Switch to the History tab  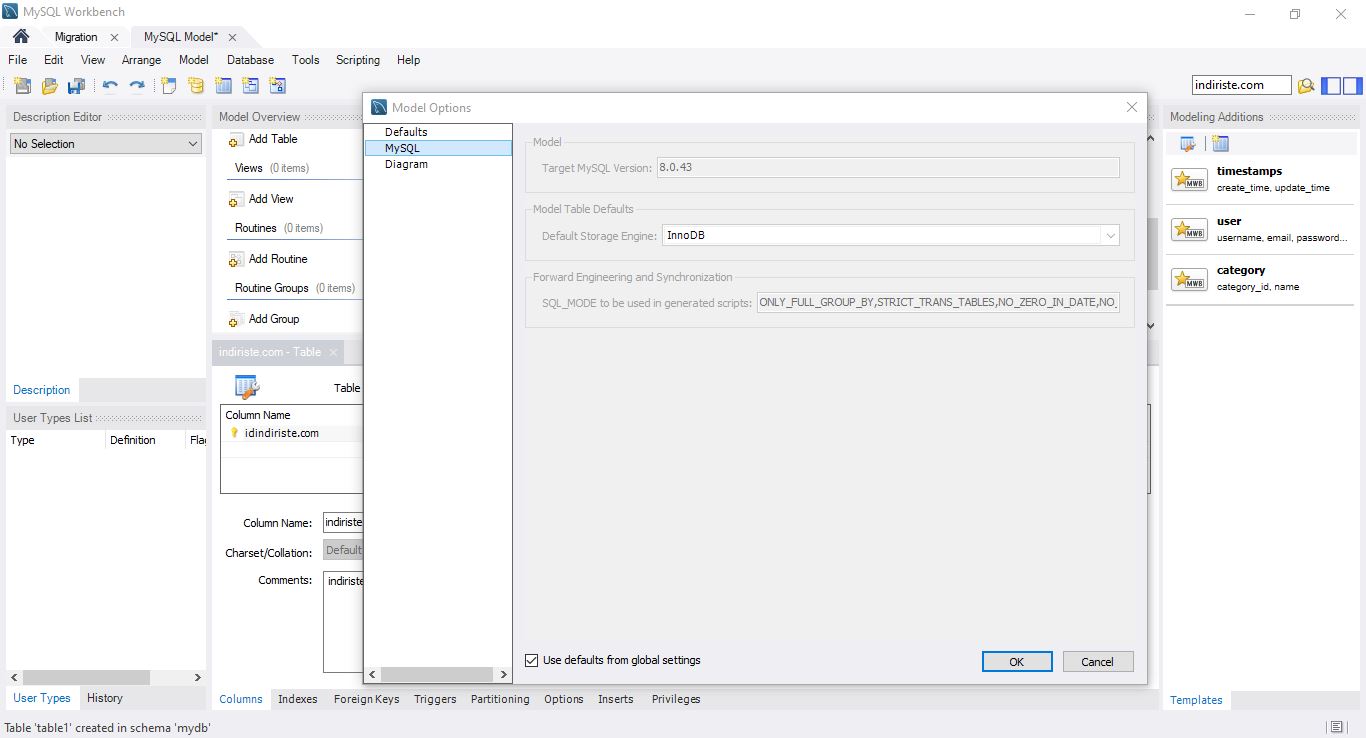(105, 698)
